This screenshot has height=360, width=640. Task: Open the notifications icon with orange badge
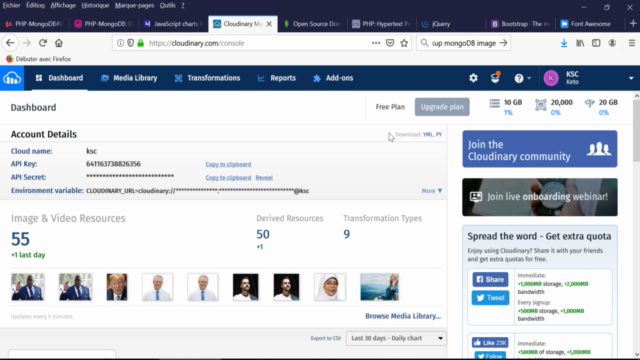coord(495,78)
